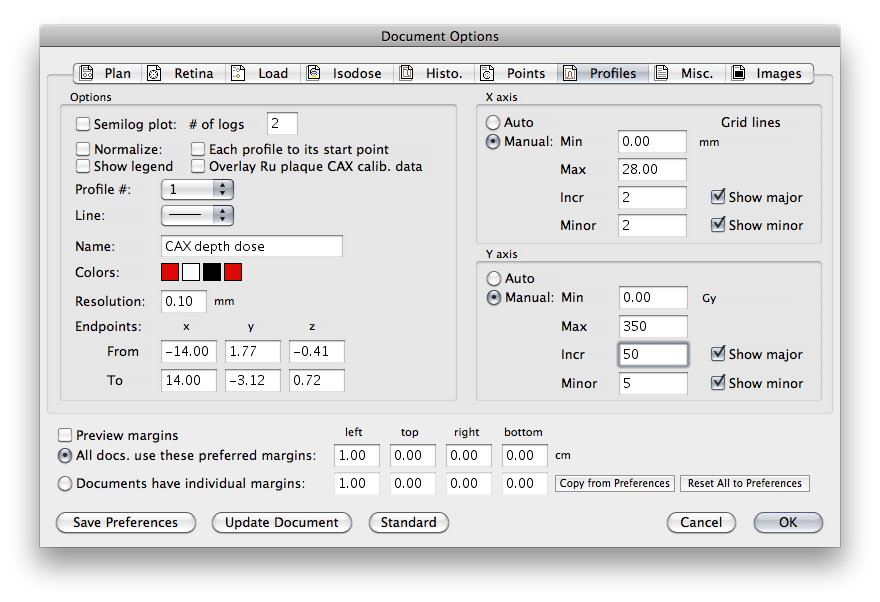
Task: Click the Standard button
Action: tap(409, 522)
